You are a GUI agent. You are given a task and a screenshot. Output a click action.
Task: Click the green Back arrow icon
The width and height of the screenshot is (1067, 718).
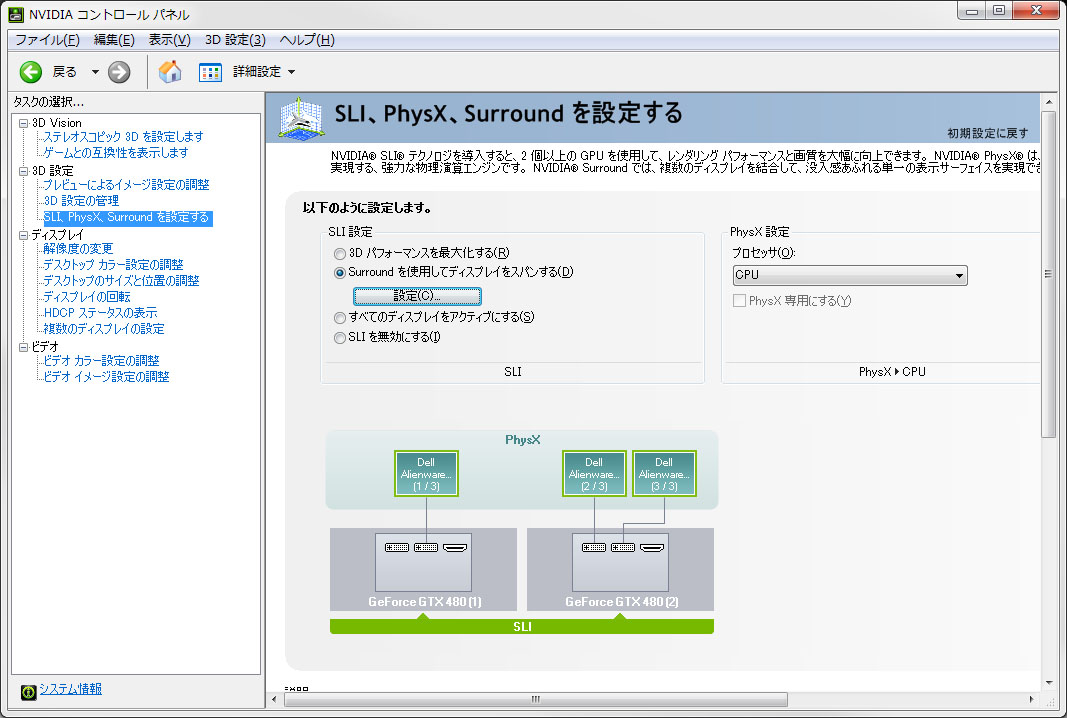[x=31, y=71]
